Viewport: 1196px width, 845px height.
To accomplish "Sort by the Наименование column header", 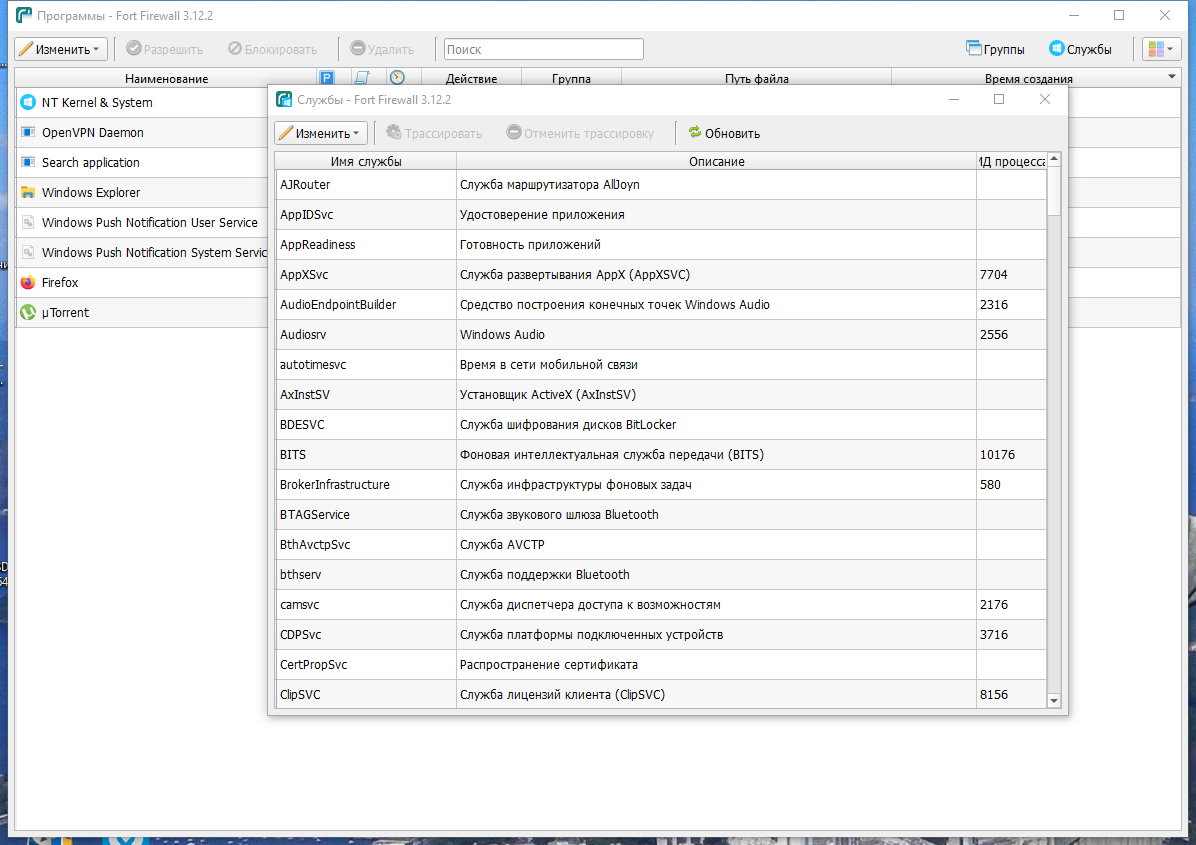I will pyautogui.click(x=166, y=78).
